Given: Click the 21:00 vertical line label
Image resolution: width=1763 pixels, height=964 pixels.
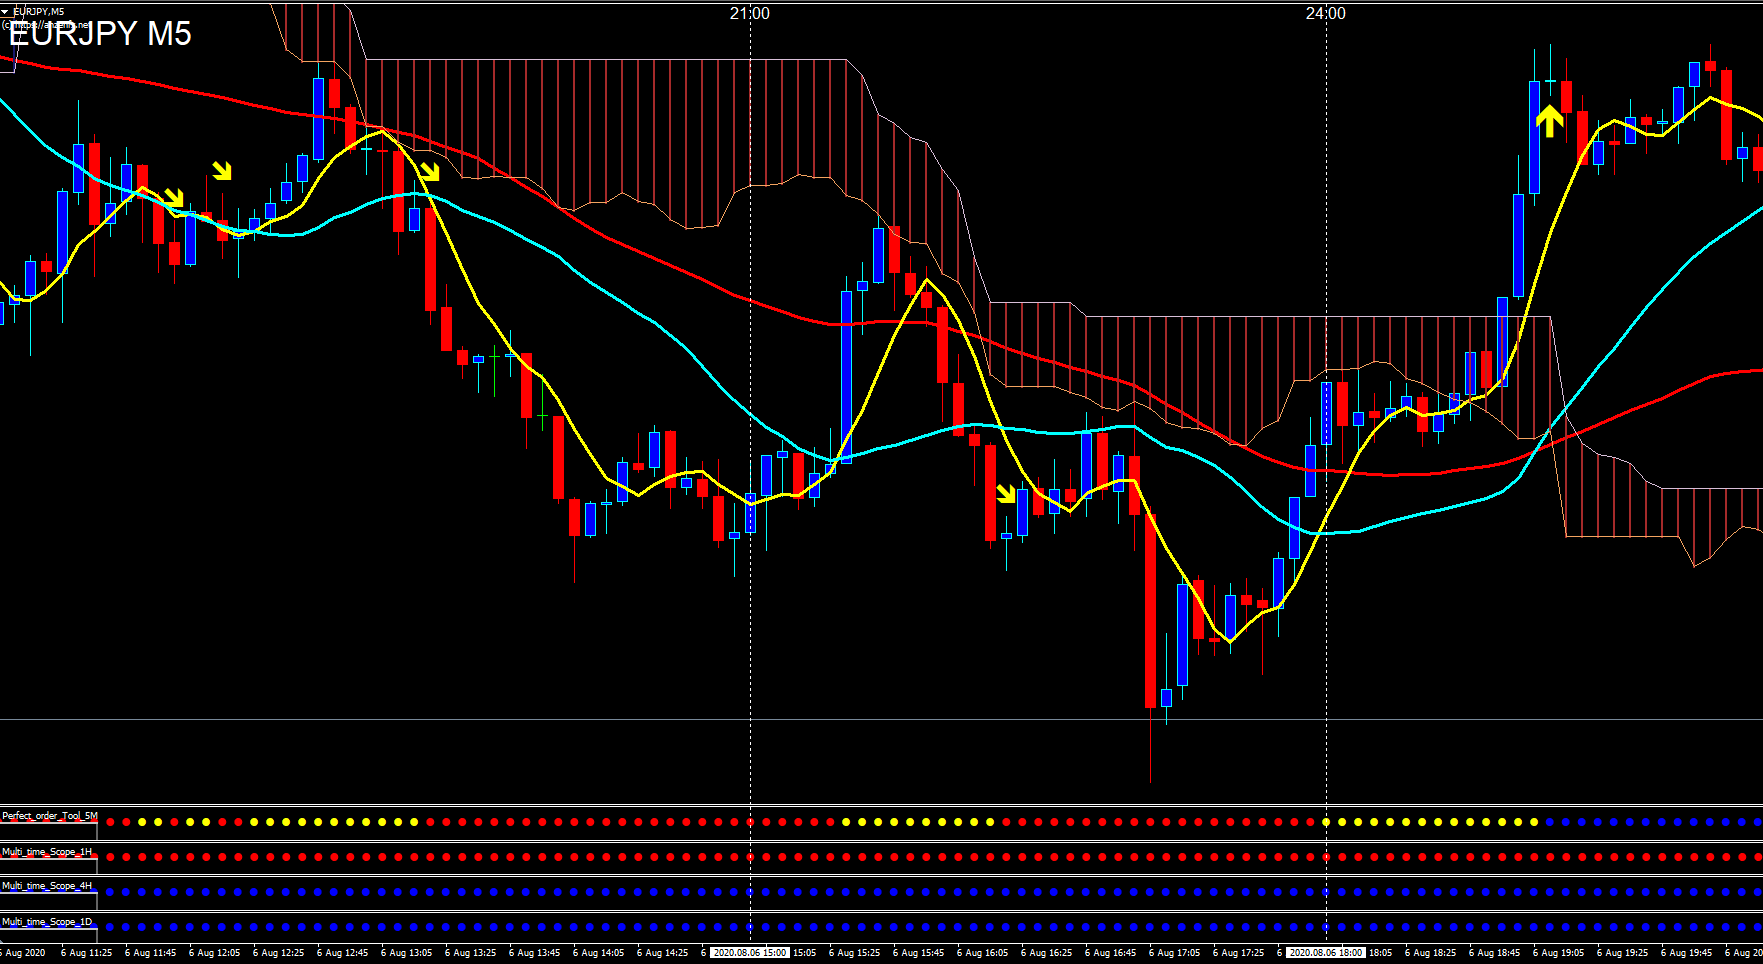Looking at the screenshot, I should coord(750,13).
